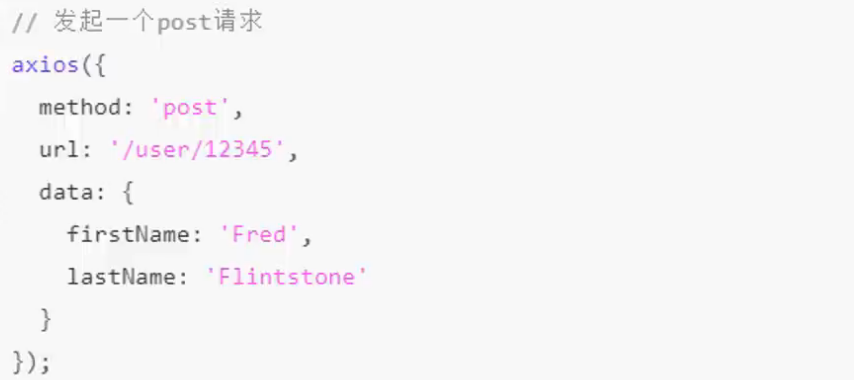Screen dimensions: 854x380
Task: Click the double slash starting the comment
Action: click(26, 24)
